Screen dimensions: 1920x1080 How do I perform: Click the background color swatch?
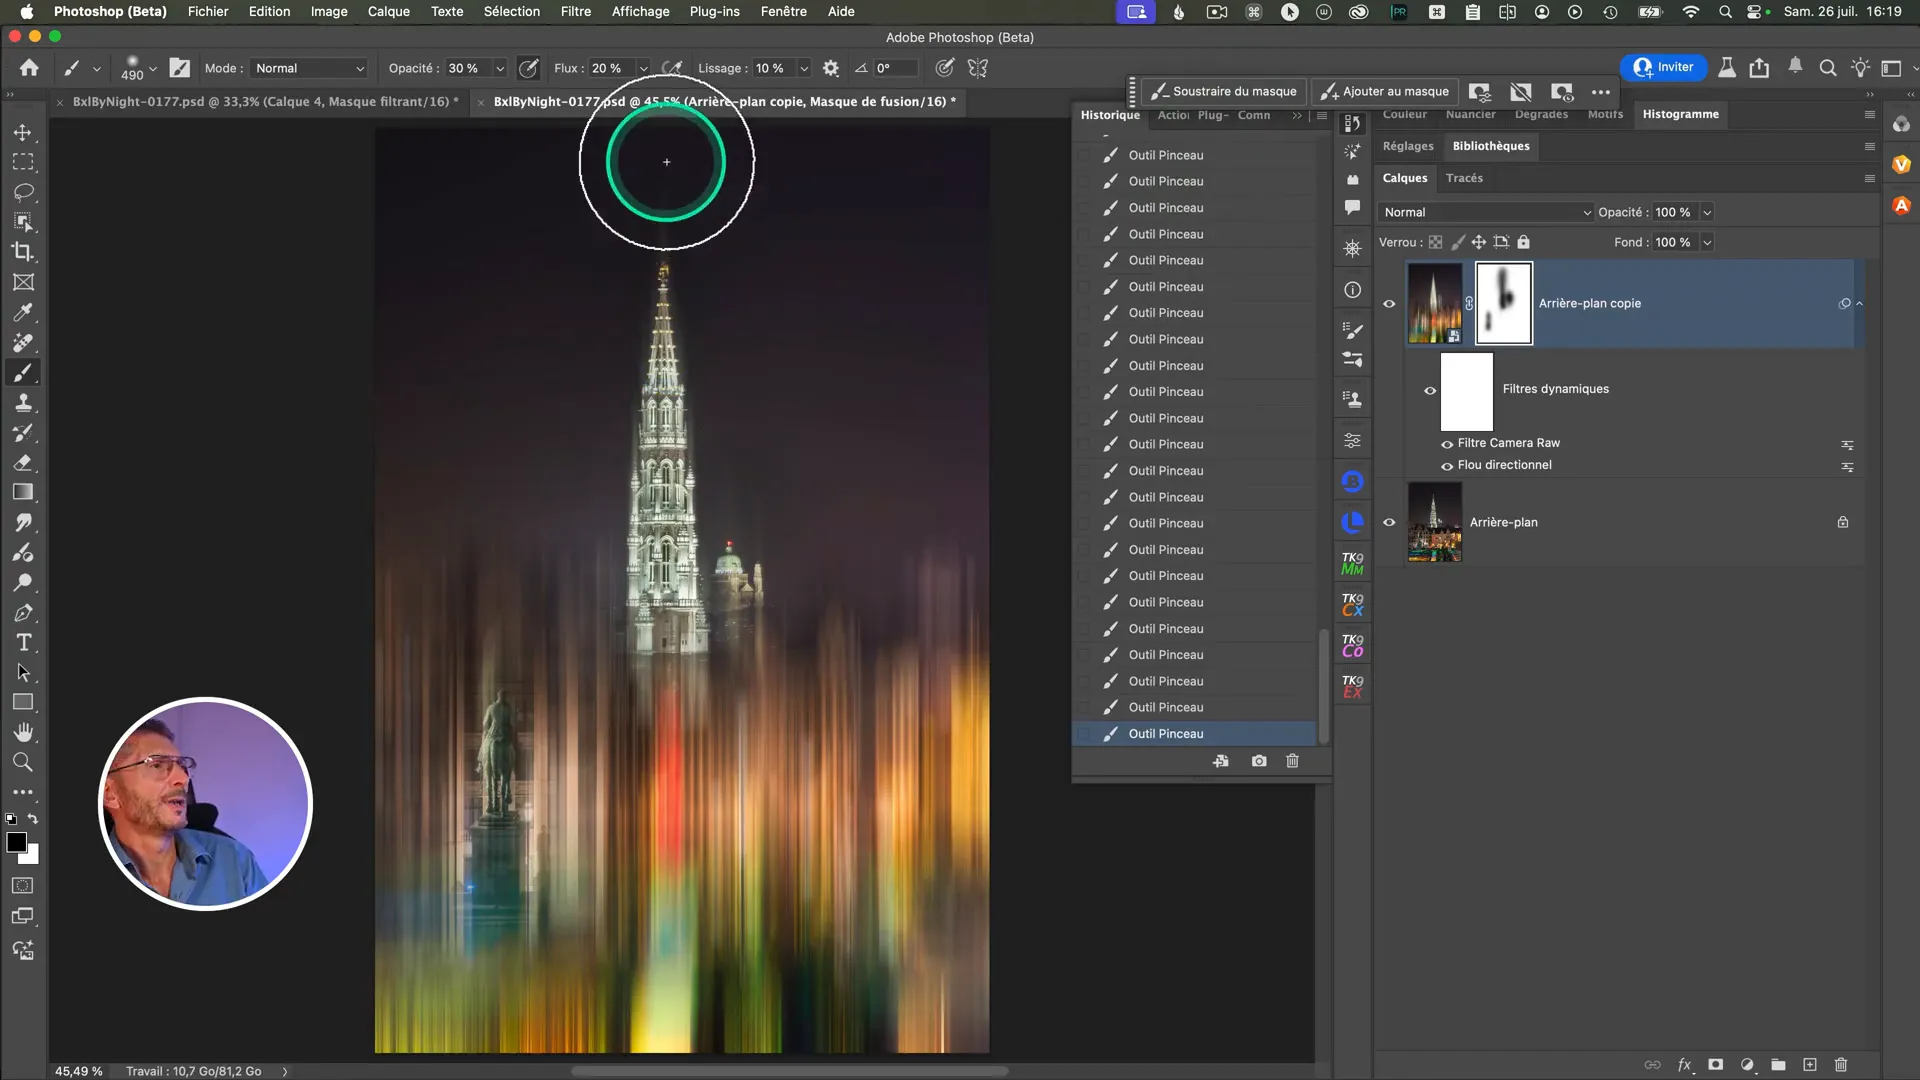pos(32,857)
